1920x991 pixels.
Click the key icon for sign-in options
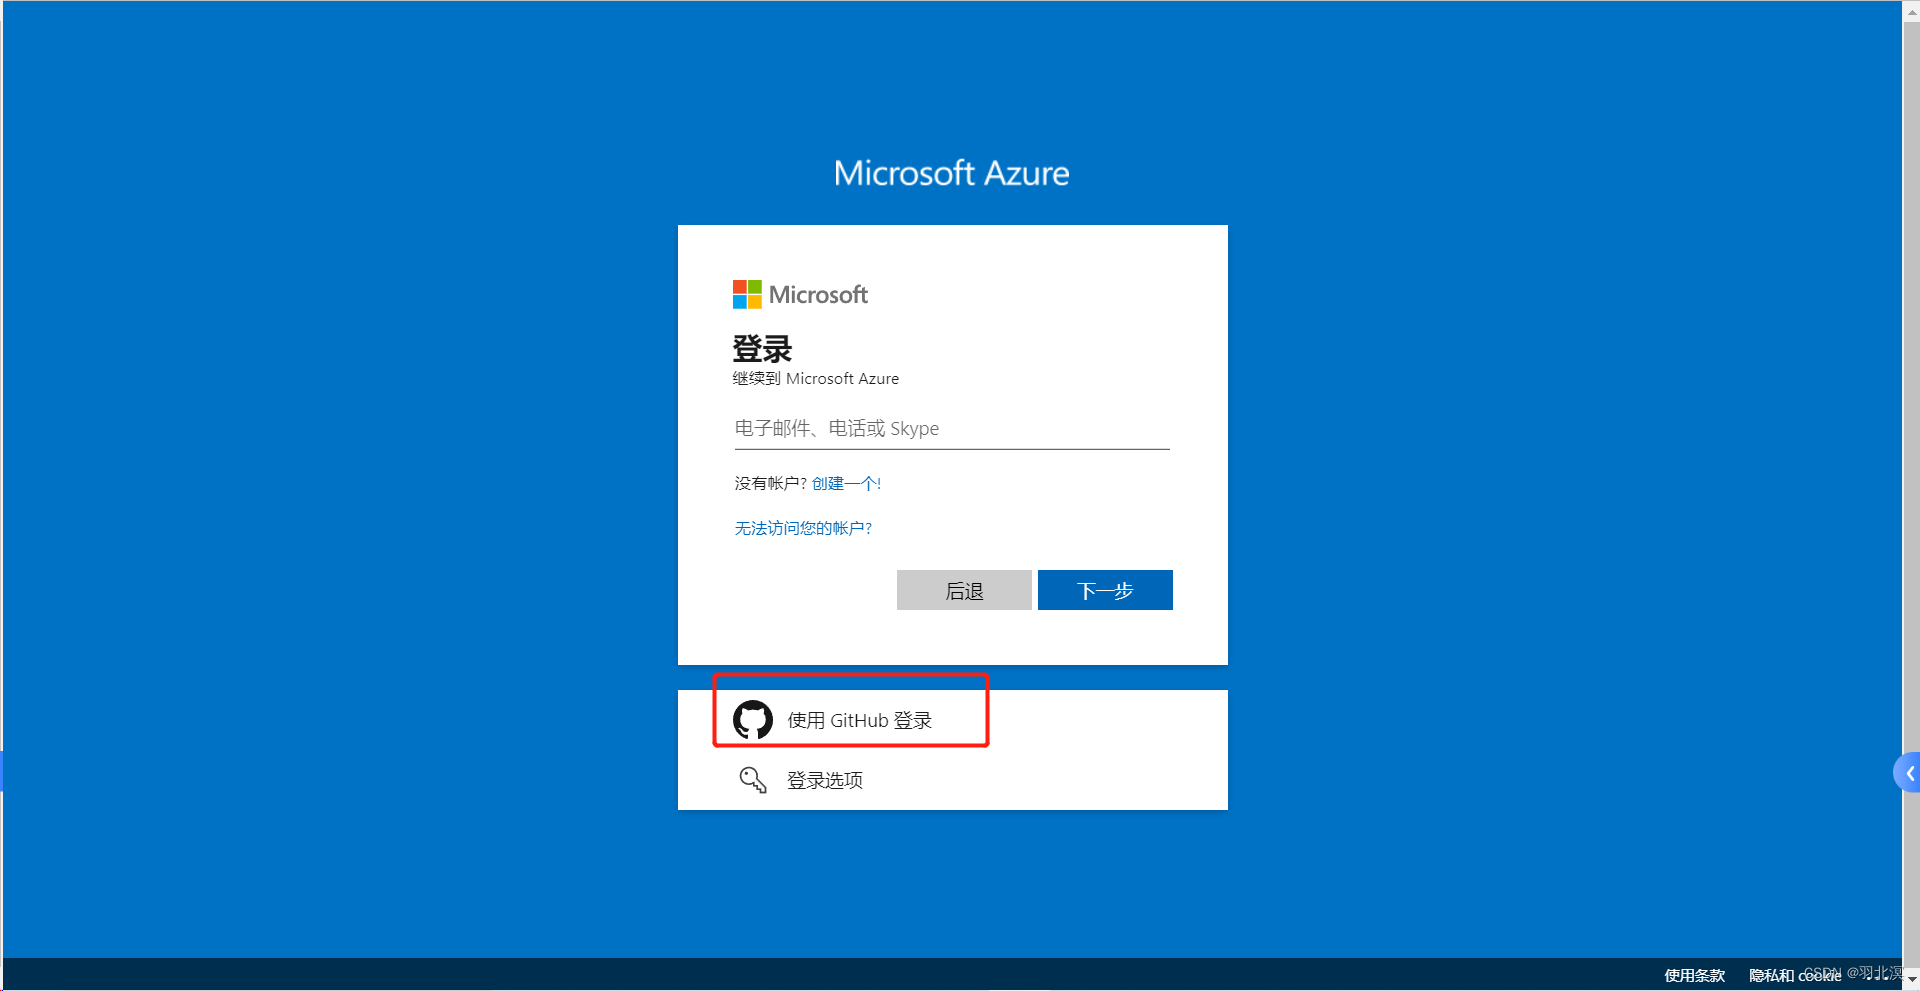click(x=753, y=780)
